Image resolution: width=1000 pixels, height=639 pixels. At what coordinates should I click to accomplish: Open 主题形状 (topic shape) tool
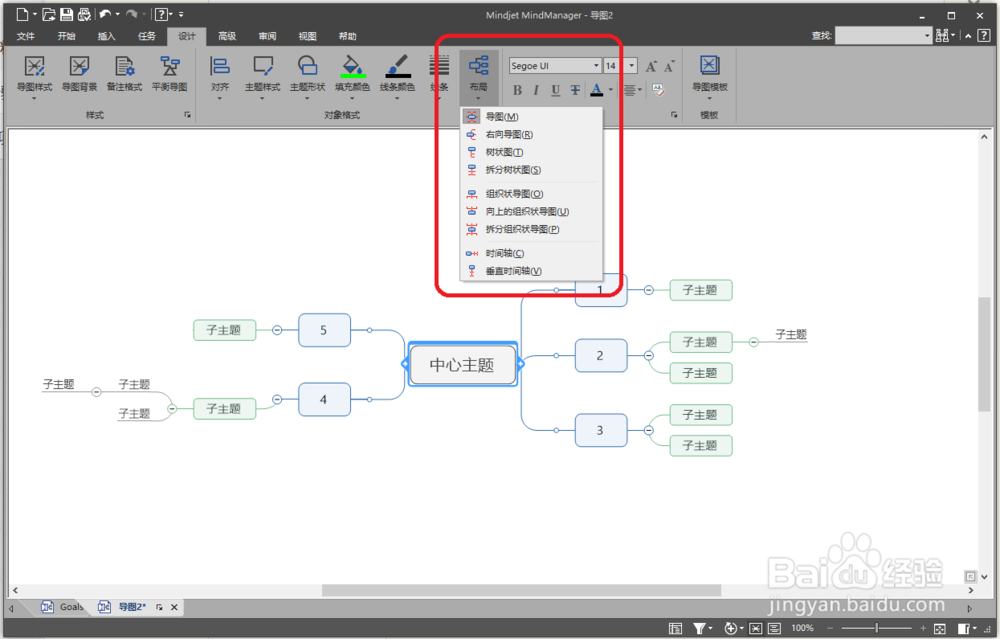307,75
